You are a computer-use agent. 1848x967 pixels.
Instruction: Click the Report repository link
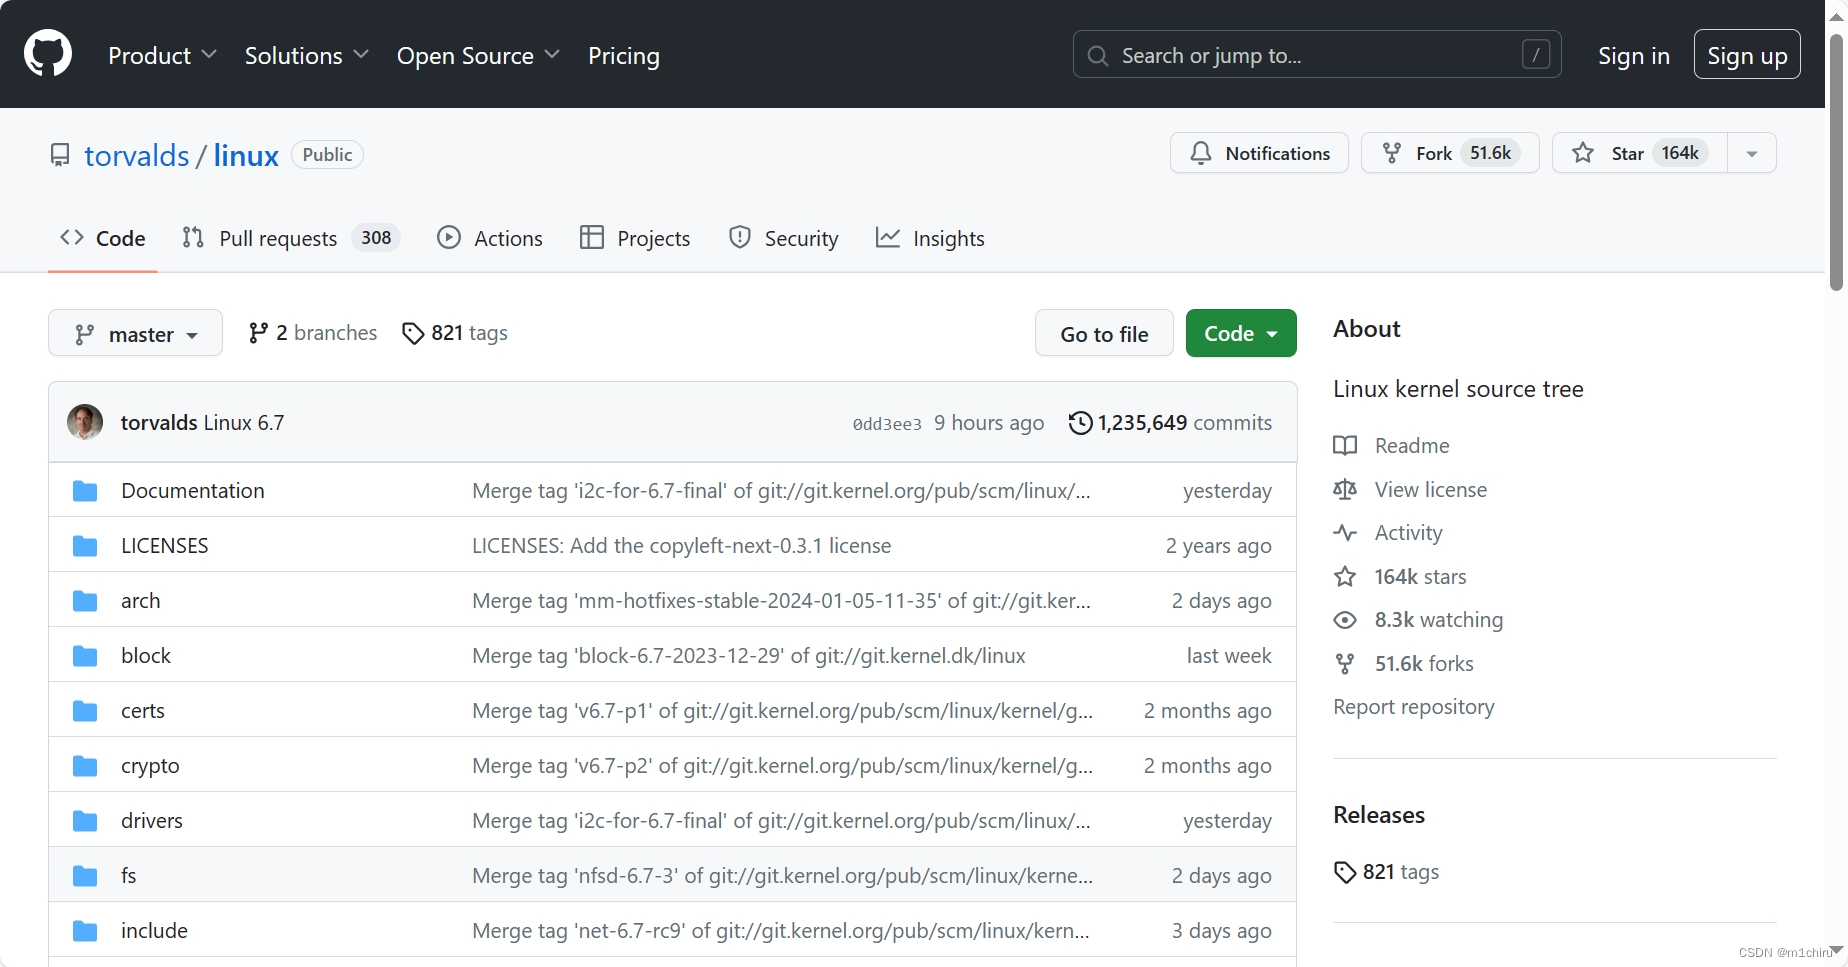[x=1414, y=707]
